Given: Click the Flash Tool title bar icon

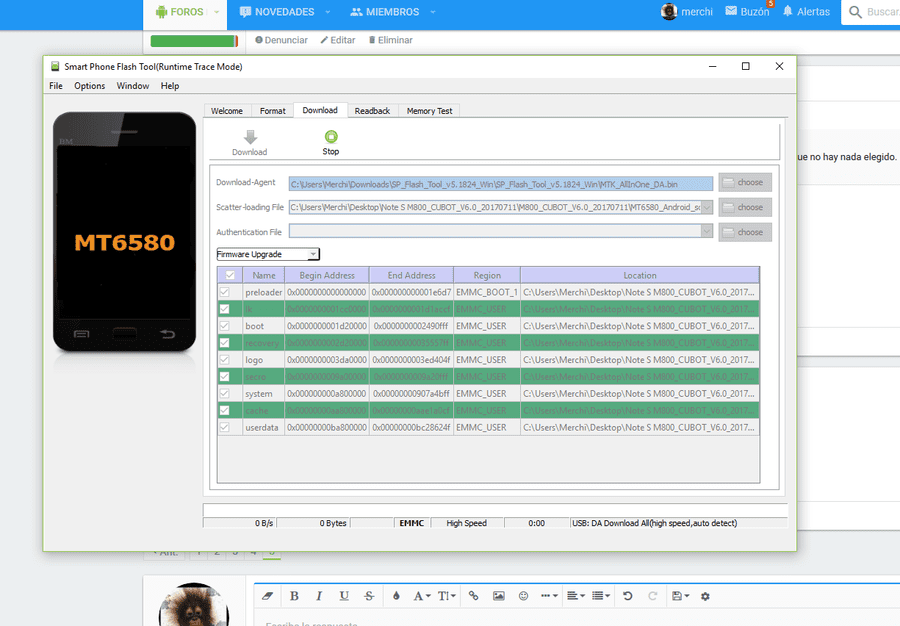Looking at the screenshot, I should coord(55,67).
